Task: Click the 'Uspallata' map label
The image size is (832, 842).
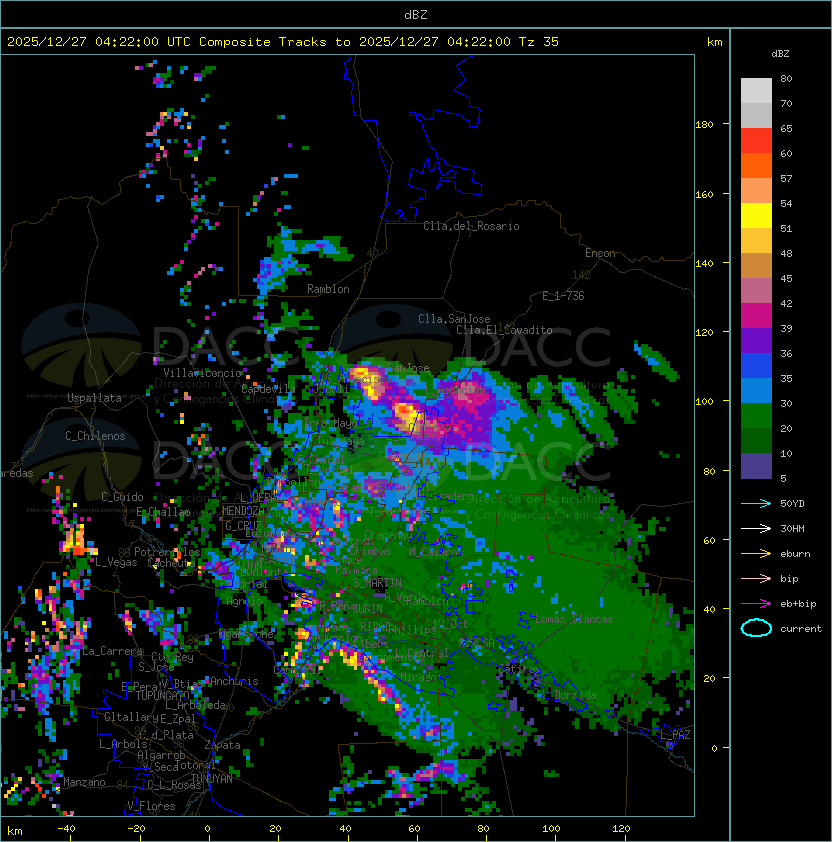Action: point(94,398)
